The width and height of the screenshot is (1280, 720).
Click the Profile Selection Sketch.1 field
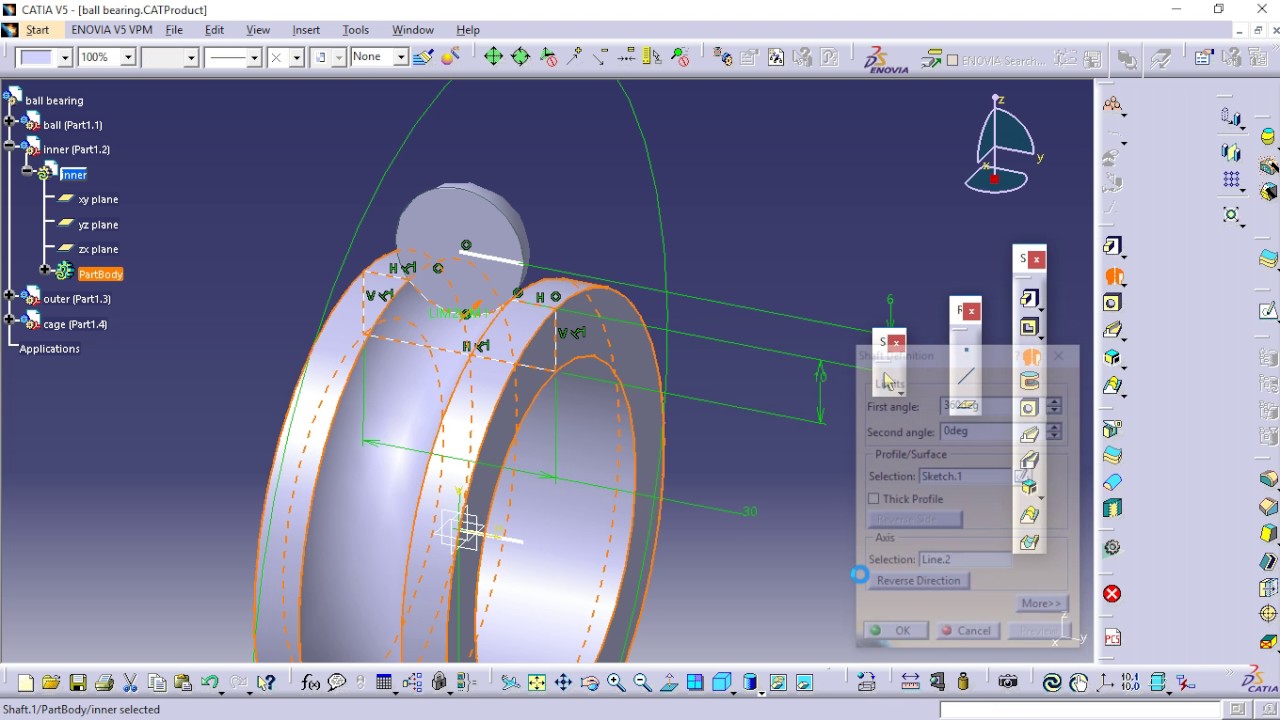(965, 476)
